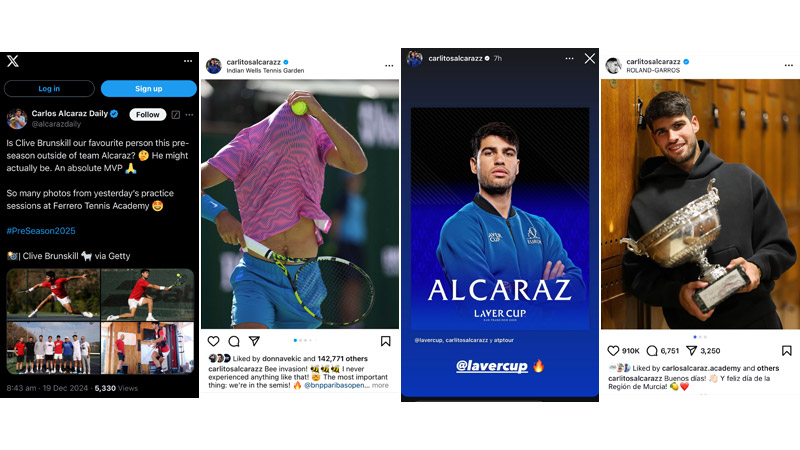Like the Indian Wells post heart icon

coord(213,341)
